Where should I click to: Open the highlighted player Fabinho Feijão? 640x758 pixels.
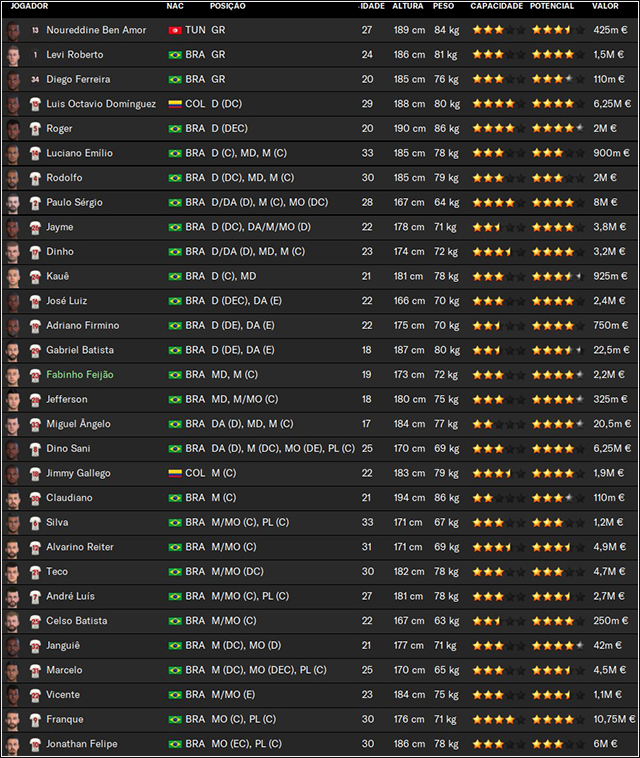(80, 375)
